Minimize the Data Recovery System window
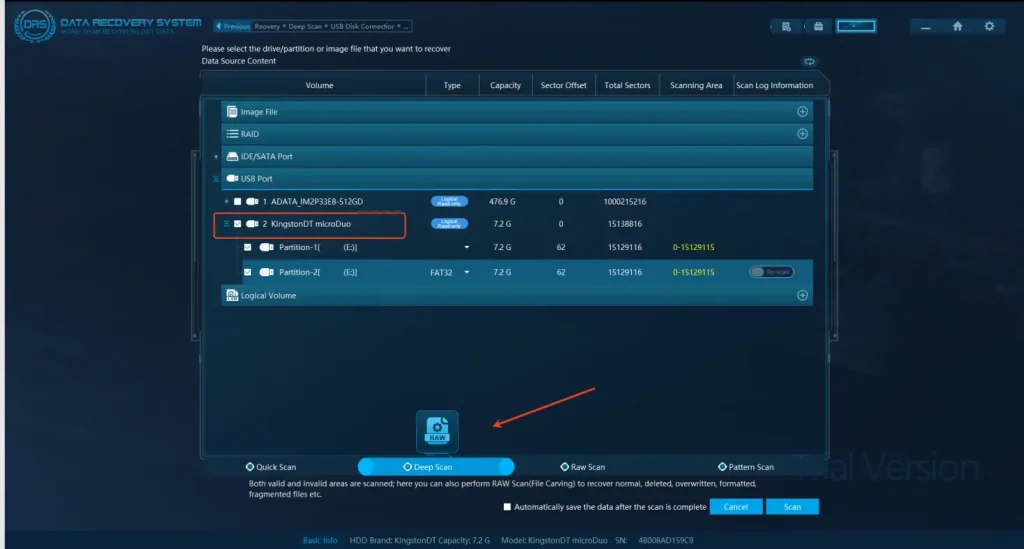 coord(925,27)
